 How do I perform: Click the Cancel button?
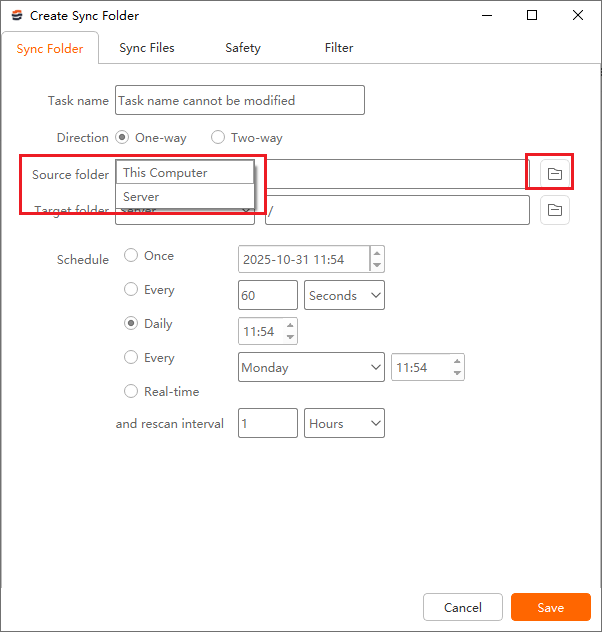pos(463,607)
